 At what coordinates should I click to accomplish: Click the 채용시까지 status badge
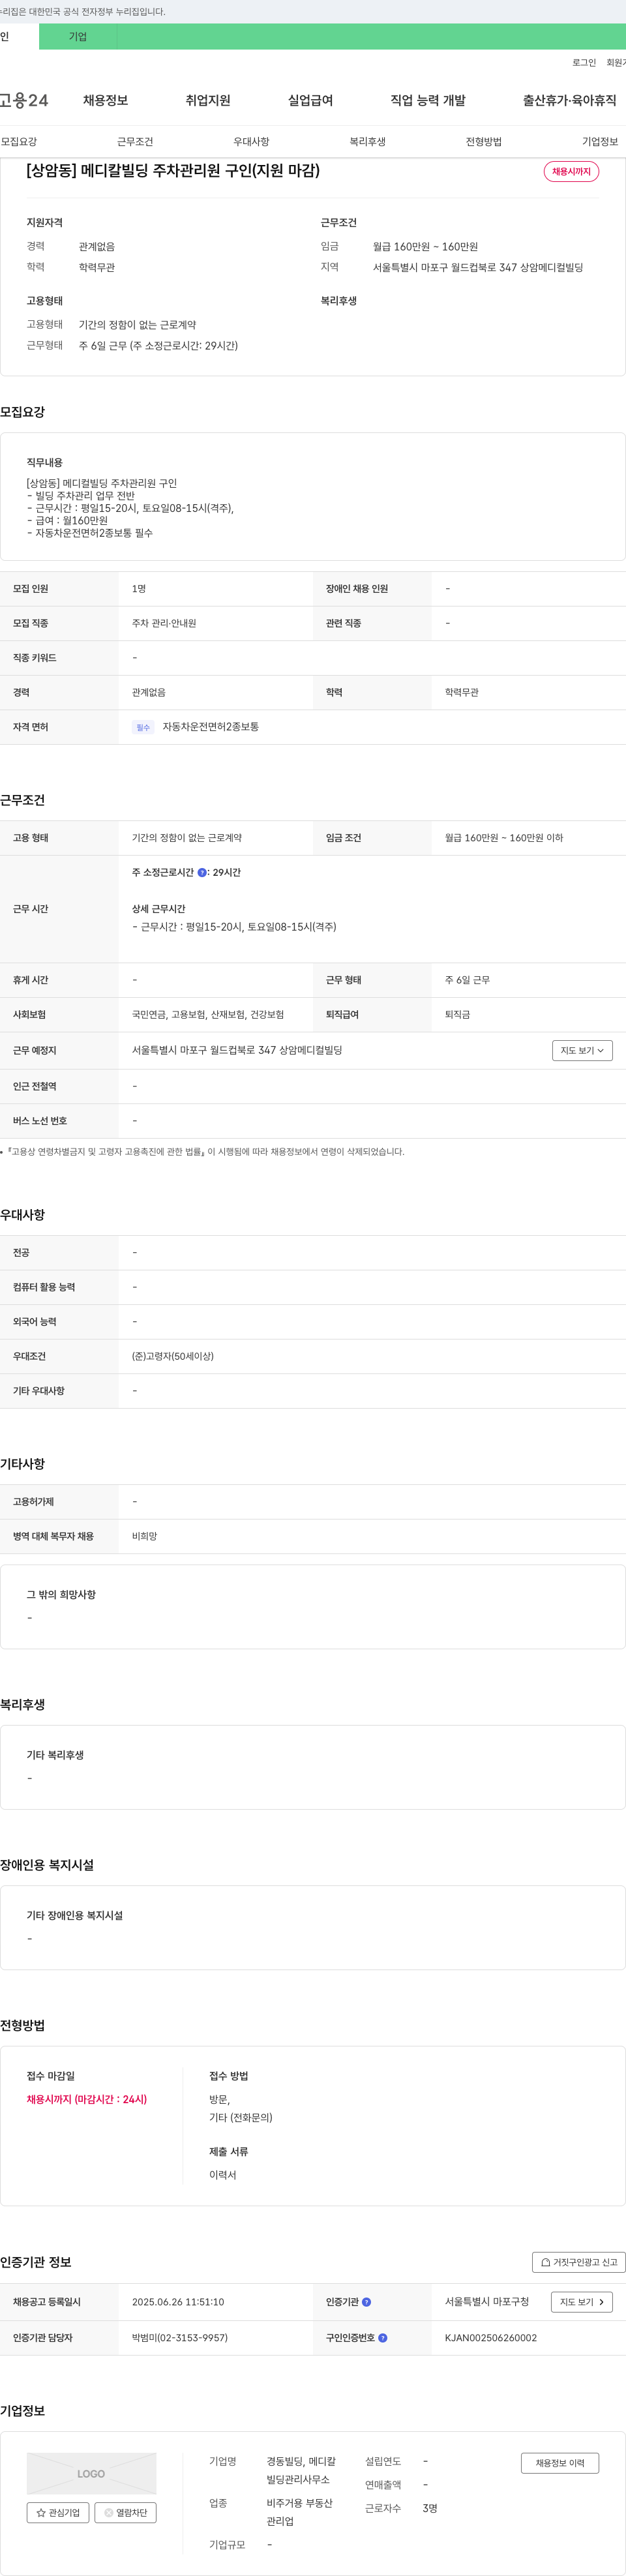click(x=571, y=171)
